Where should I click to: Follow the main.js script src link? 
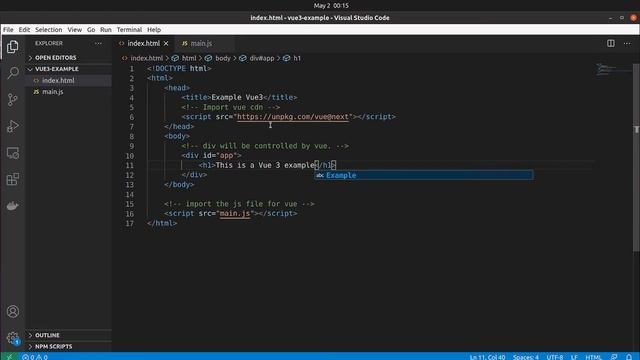(235, 213)
